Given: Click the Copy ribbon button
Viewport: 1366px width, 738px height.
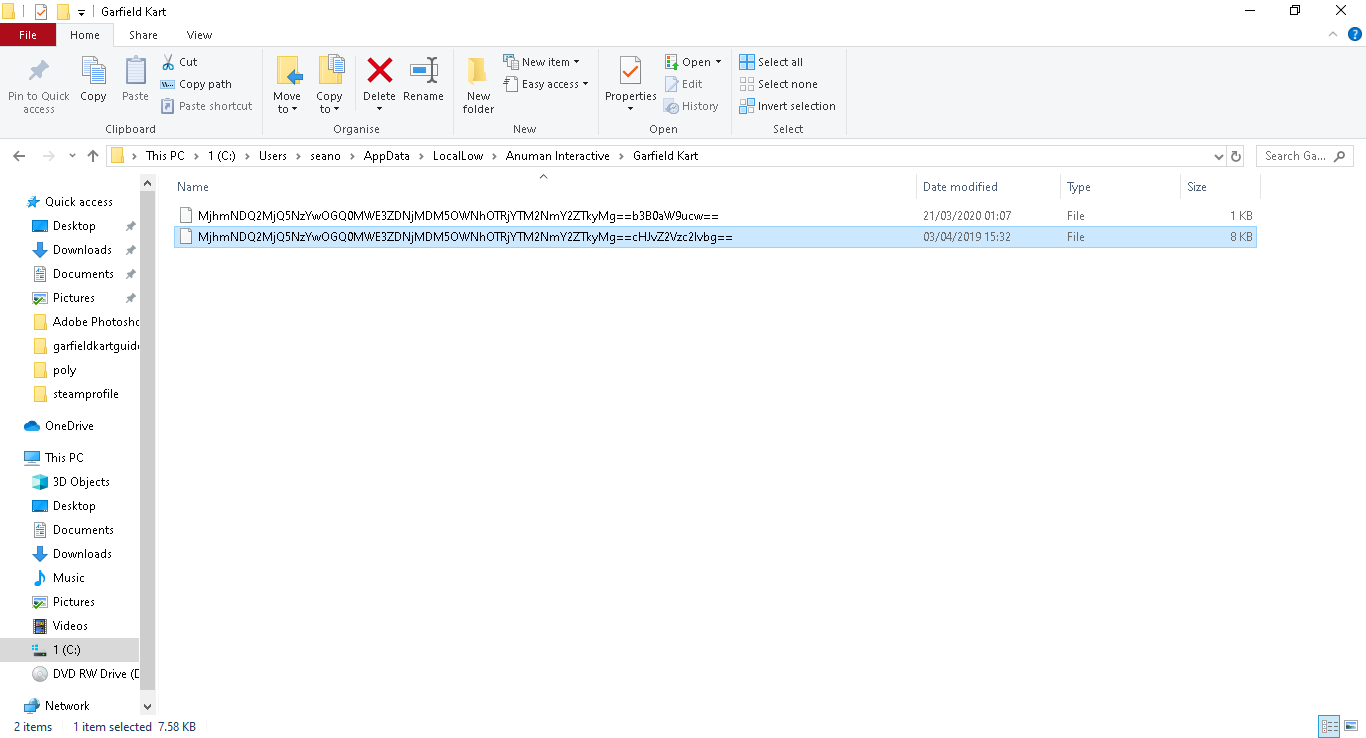Looking at the screenshot, I should pyautogui.click(x=93, y=80).
